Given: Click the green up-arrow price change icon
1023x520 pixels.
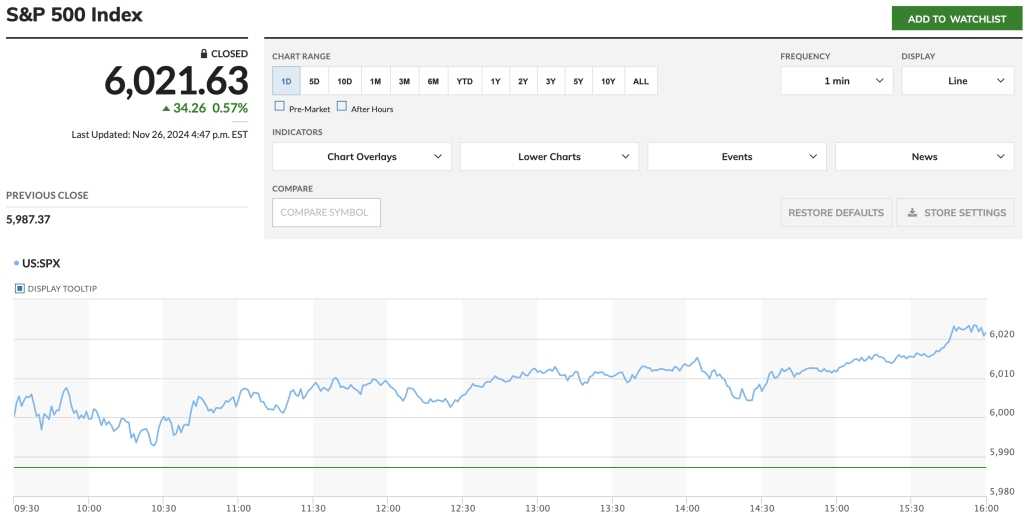Looking at the screenshot, I should coord(166,108).
